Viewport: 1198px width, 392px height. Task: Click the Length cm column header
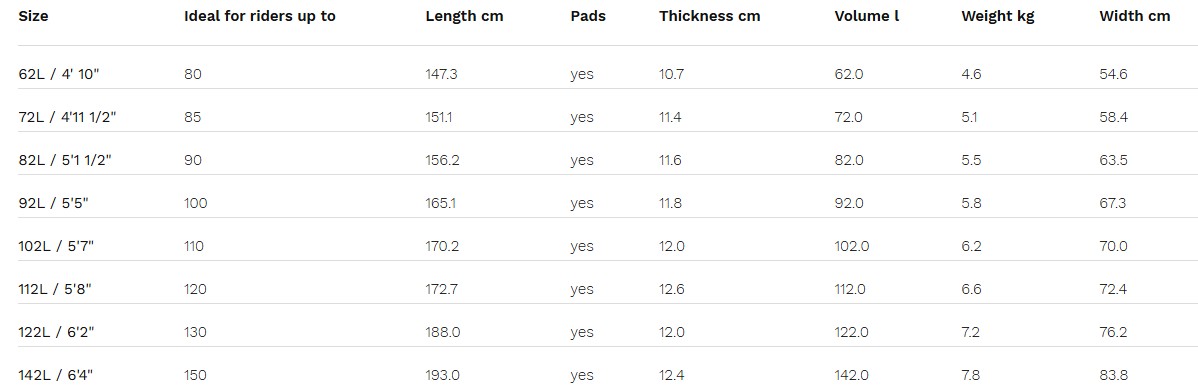point(465,16)
